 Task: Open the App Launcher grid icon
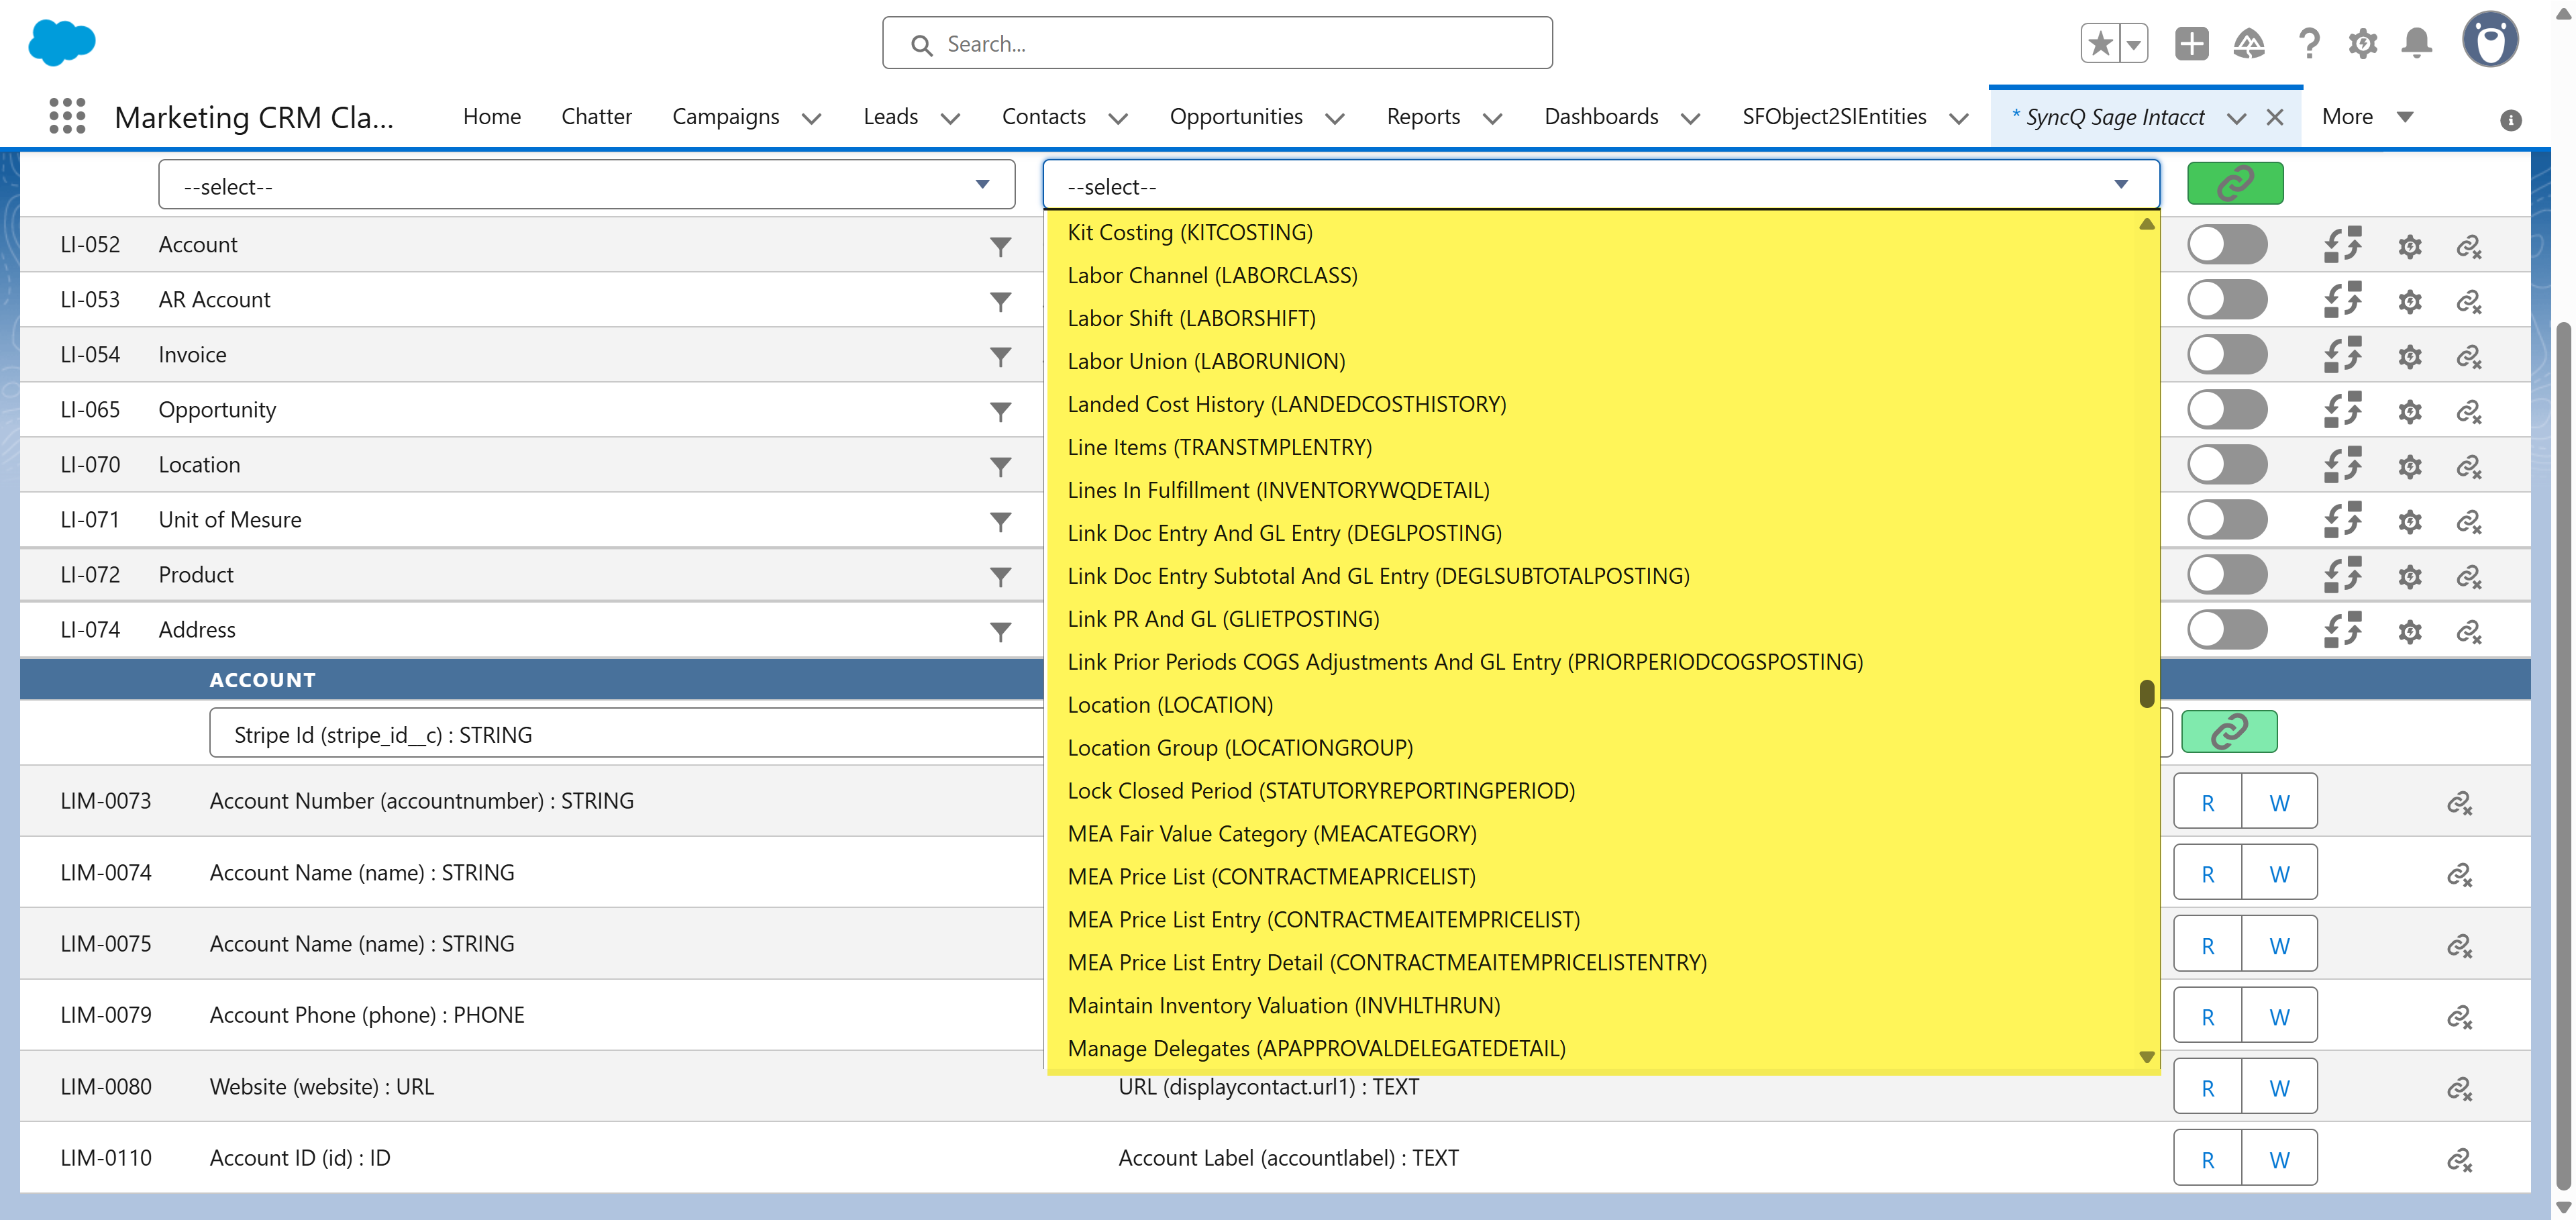point(67,117)
